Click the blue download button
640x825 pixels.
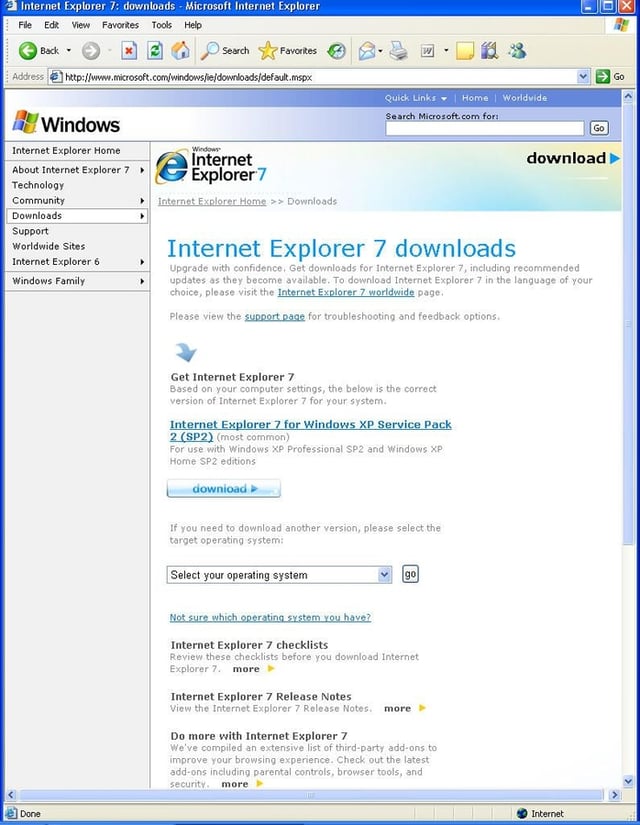coord(224,489)
